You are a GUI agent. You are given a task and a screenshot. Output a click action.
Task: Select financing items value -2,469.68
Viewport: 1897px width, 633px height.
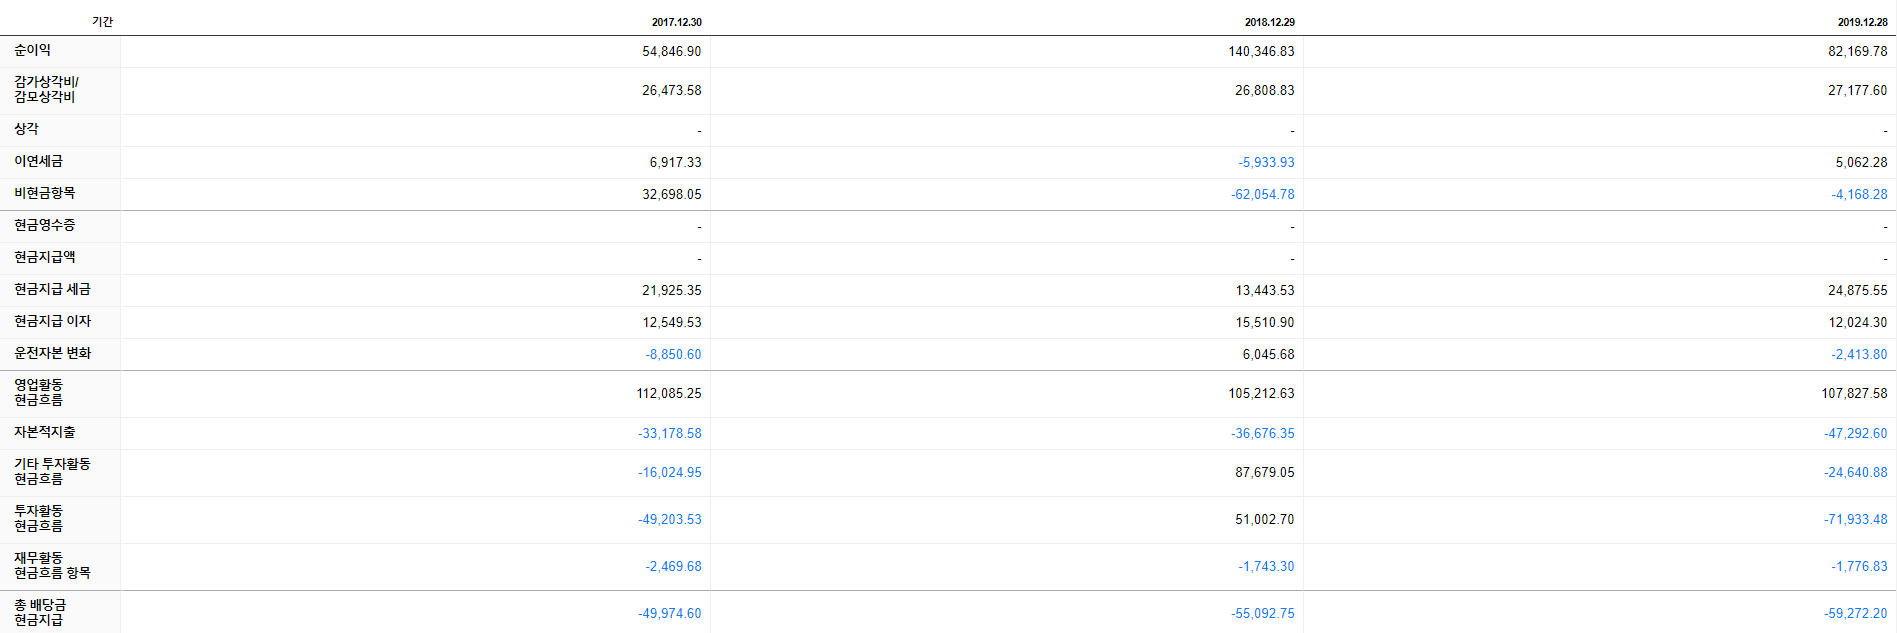coord(673,566)
